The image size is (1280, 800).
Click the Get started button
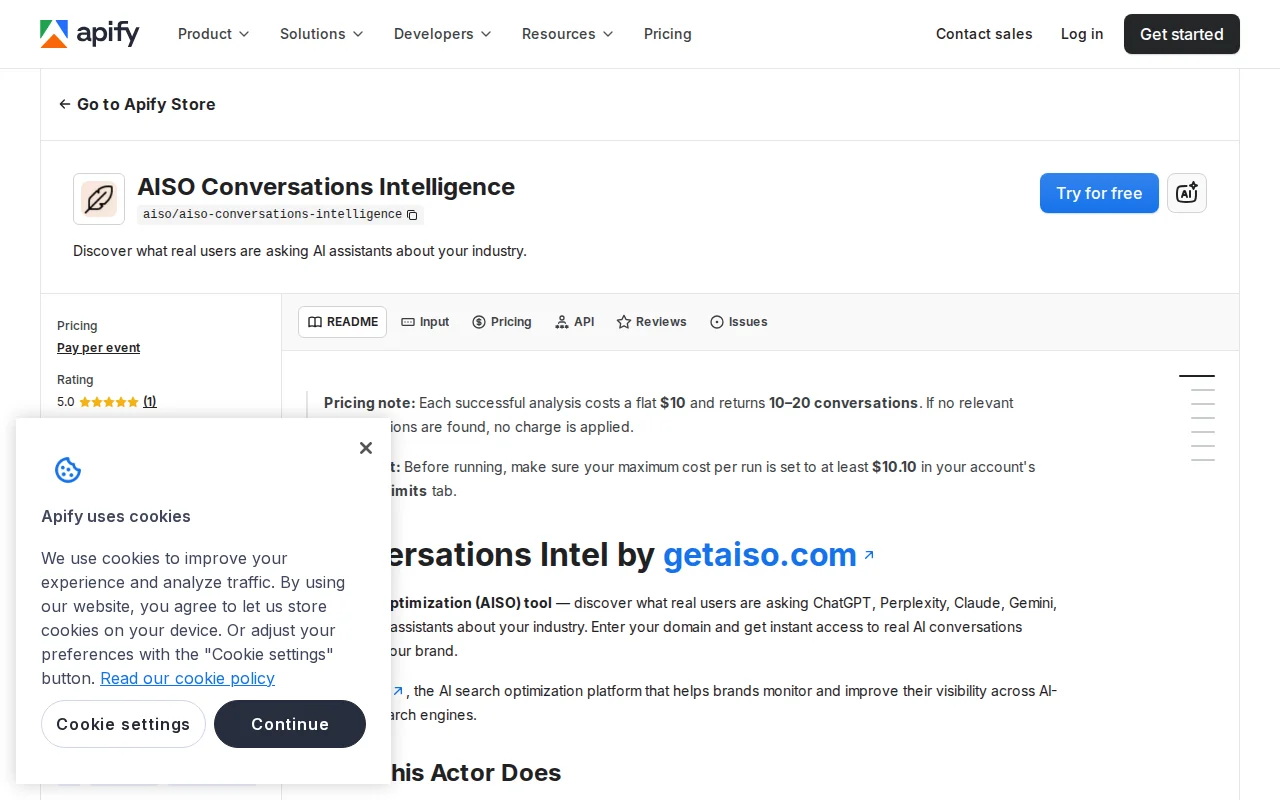pos(1182,34)
